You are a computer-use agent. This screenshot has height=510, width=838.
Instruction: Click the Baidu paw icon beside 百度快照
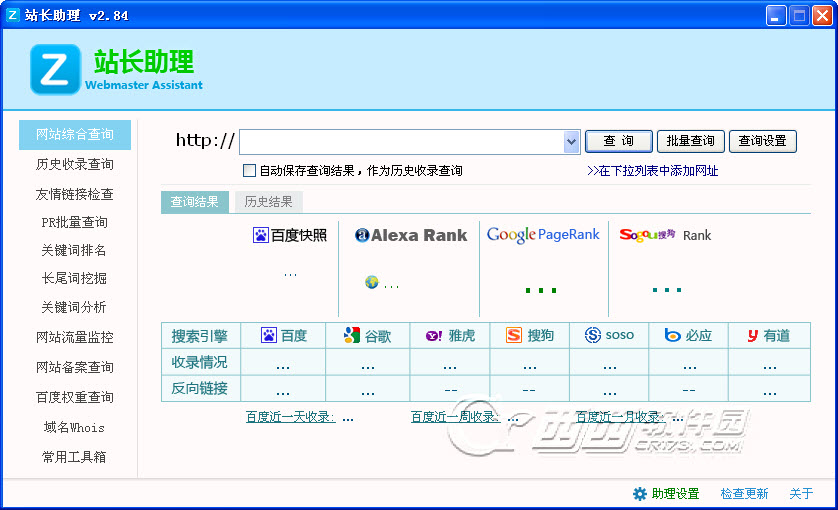pyautogui.click(x=261, y=235)
